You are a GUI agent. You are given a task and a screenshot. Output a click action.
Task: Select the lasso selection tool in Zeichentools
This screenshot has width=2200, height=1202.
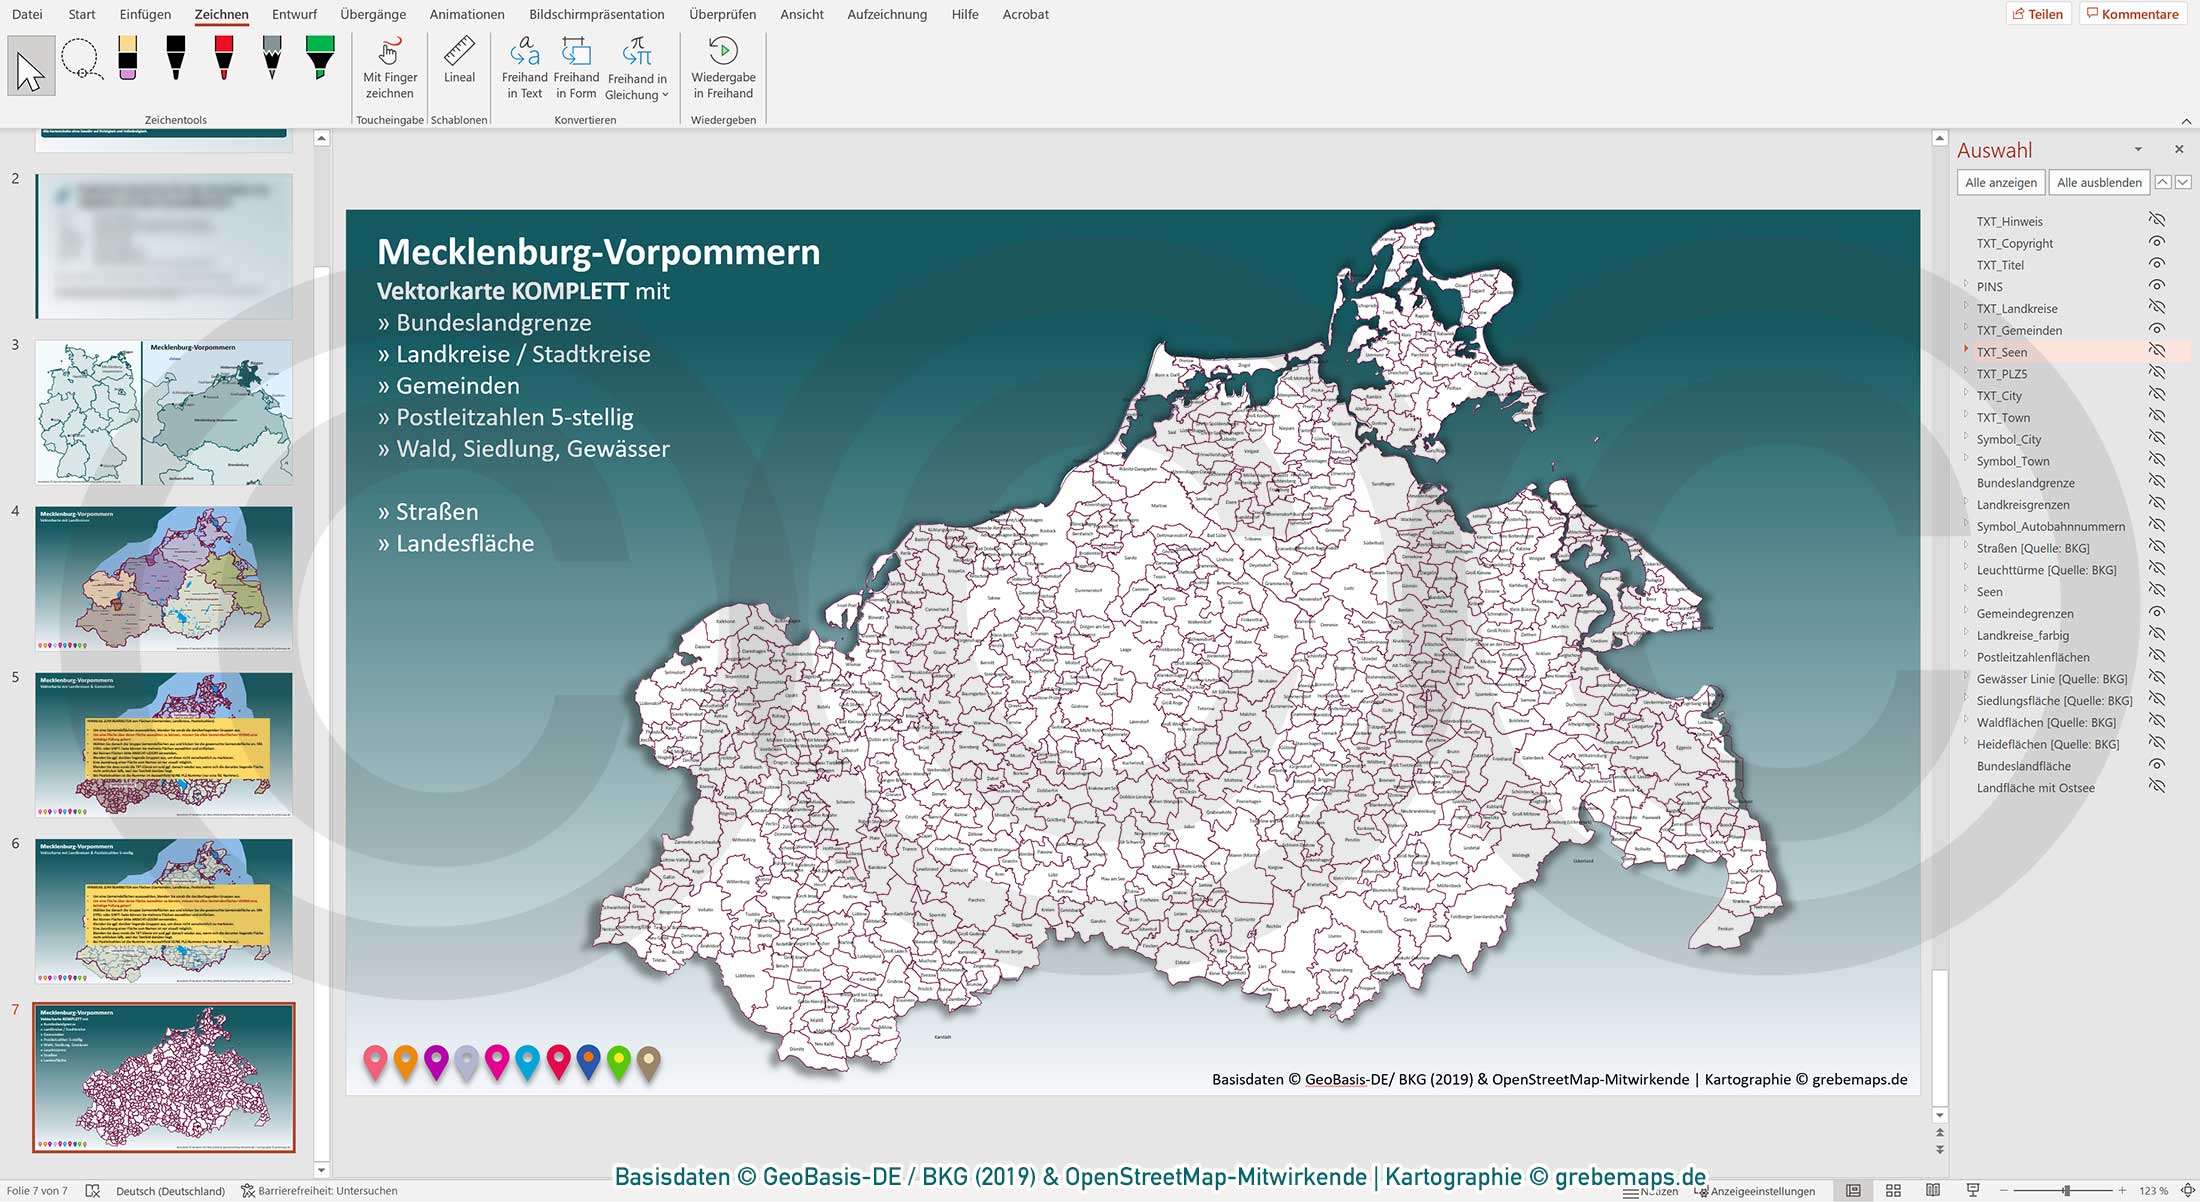click(x=80, y=62)
